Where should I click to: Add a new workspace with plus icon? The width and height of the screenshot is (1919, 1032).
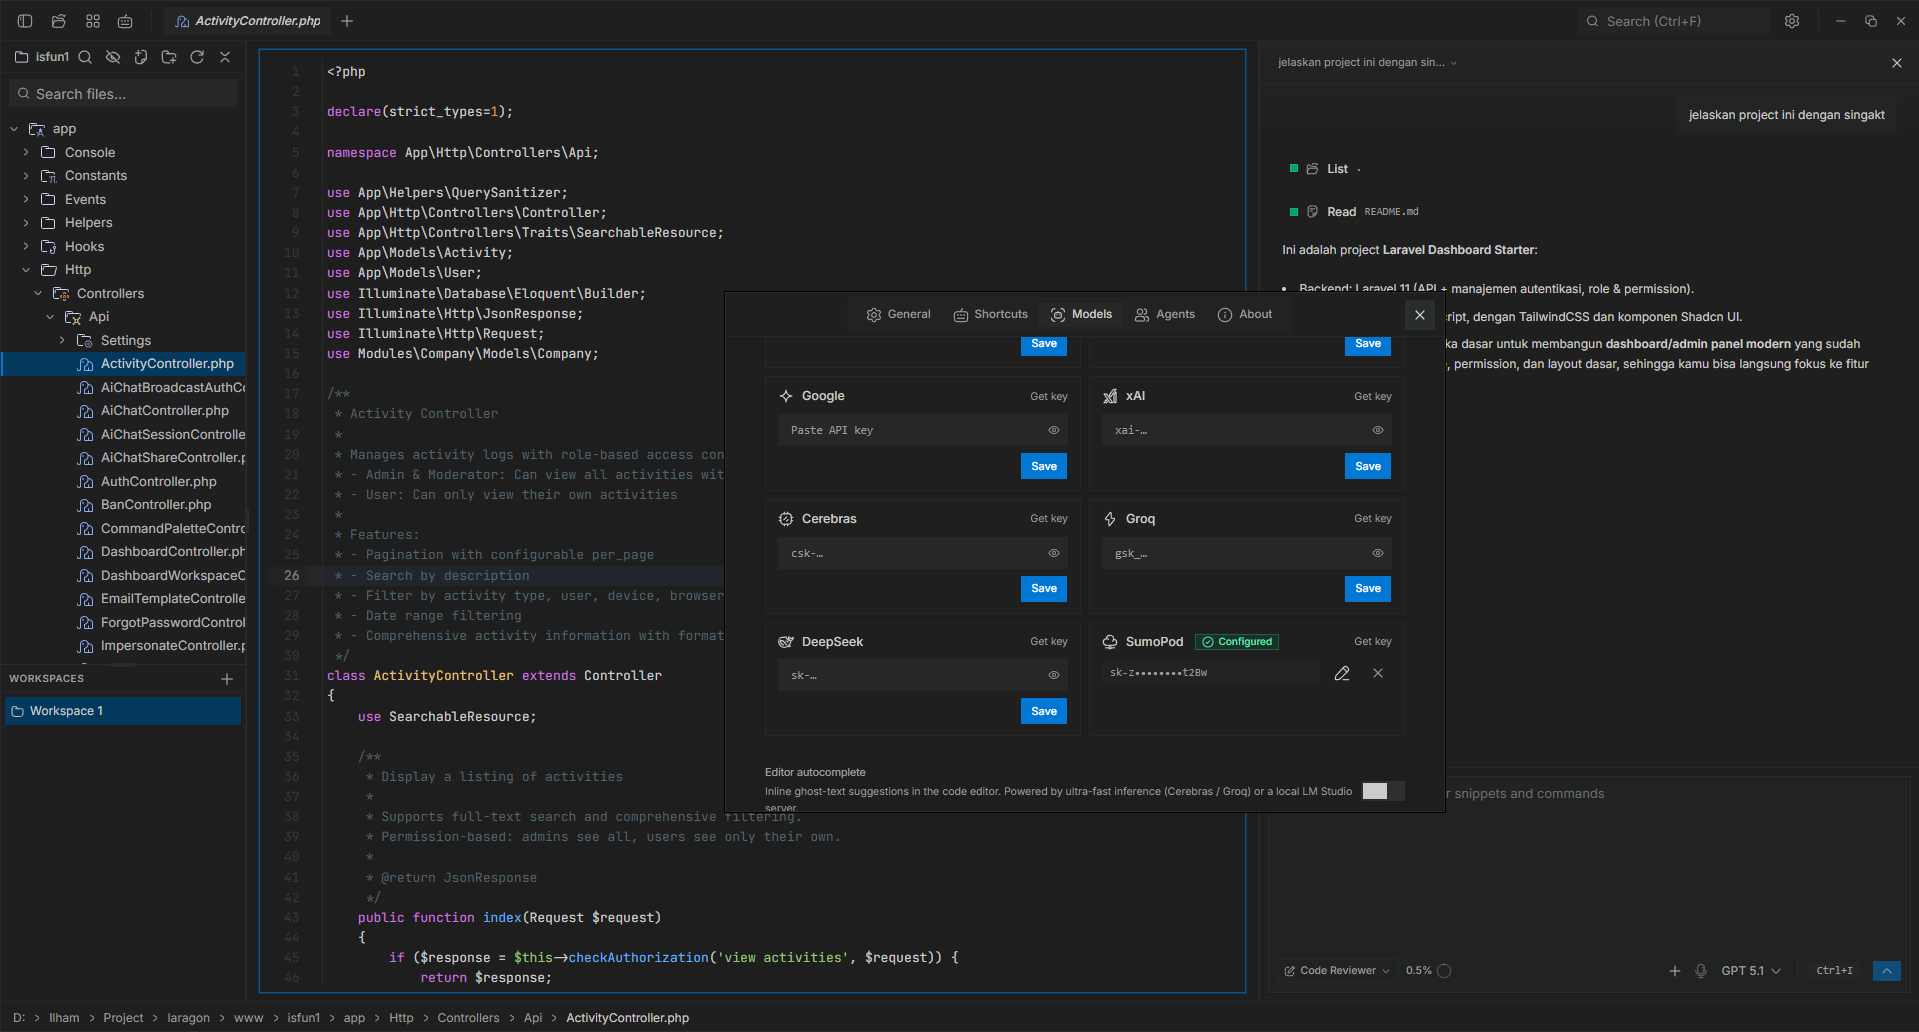click(227, 679)
